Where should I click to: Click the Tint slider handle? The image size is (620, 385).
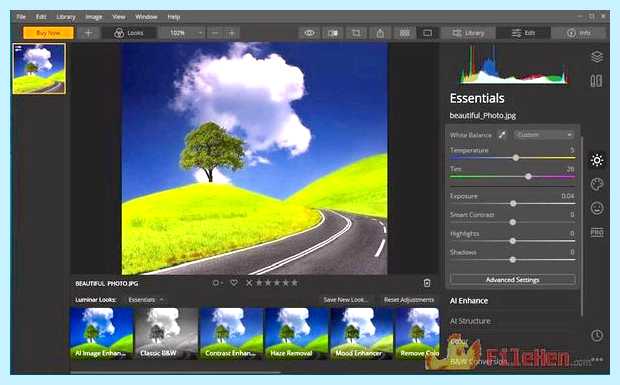[x=528, y=177]
